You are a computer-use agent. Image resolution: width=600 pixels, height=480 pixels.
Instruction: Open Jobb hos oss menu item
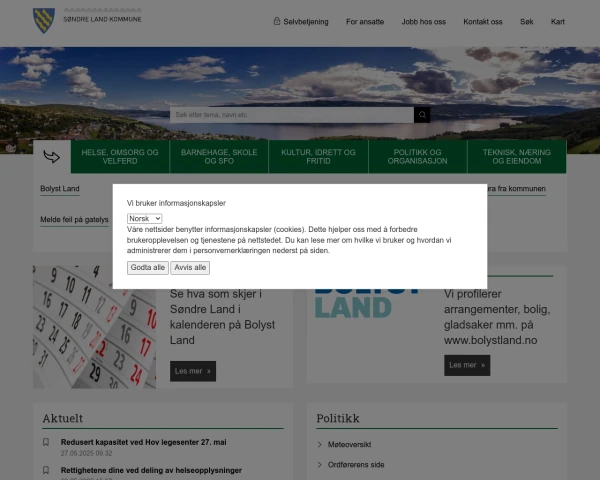click(x=424, y=22)
